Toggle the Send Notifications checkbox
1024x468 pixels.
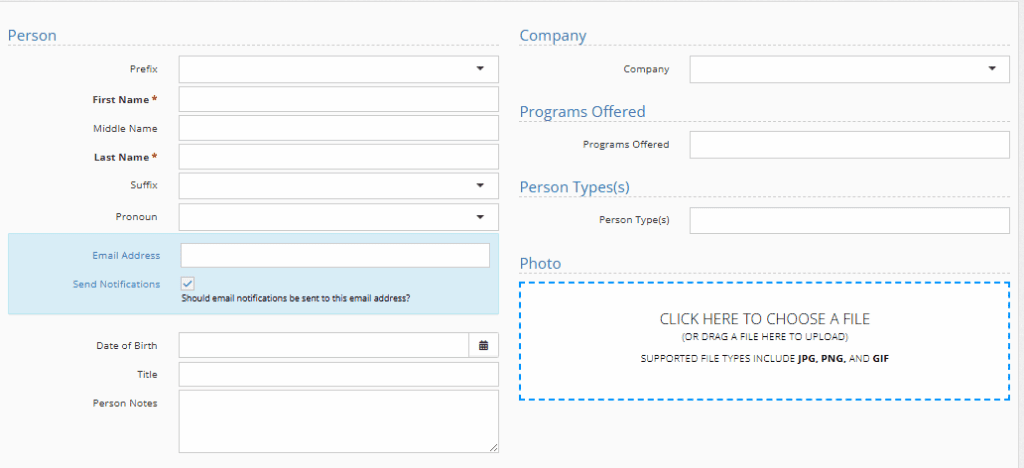(187, 284)
